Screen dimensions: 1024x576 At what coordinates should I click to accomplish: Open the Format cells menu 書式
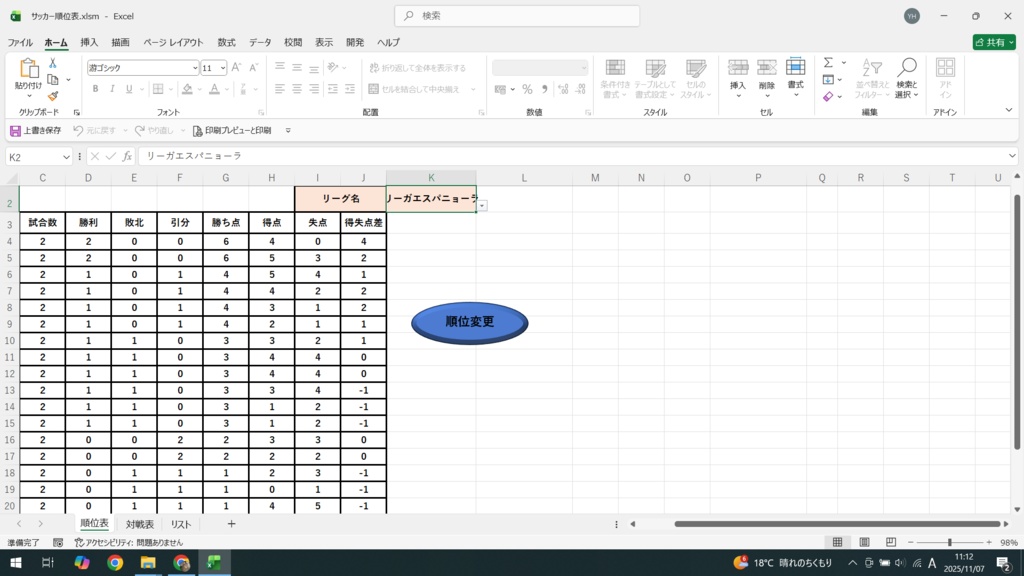point(795,78)
